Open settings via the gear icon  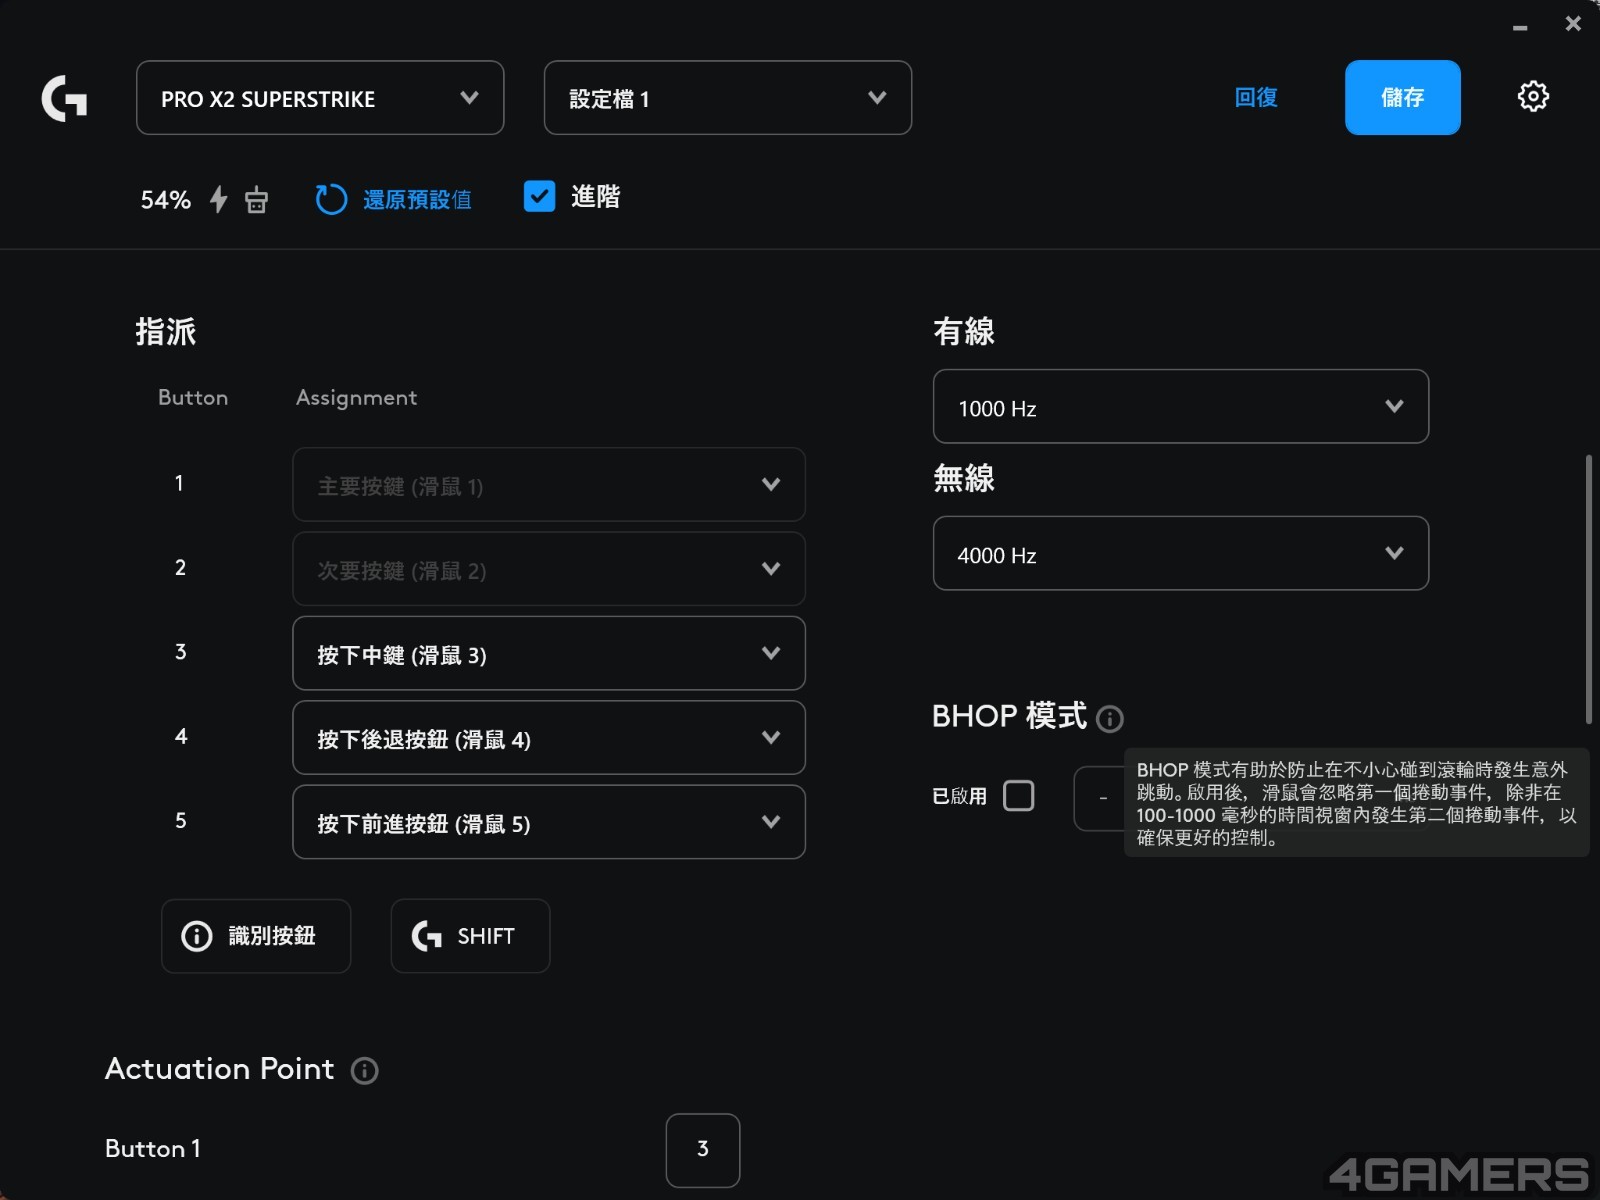[1533, 97]
